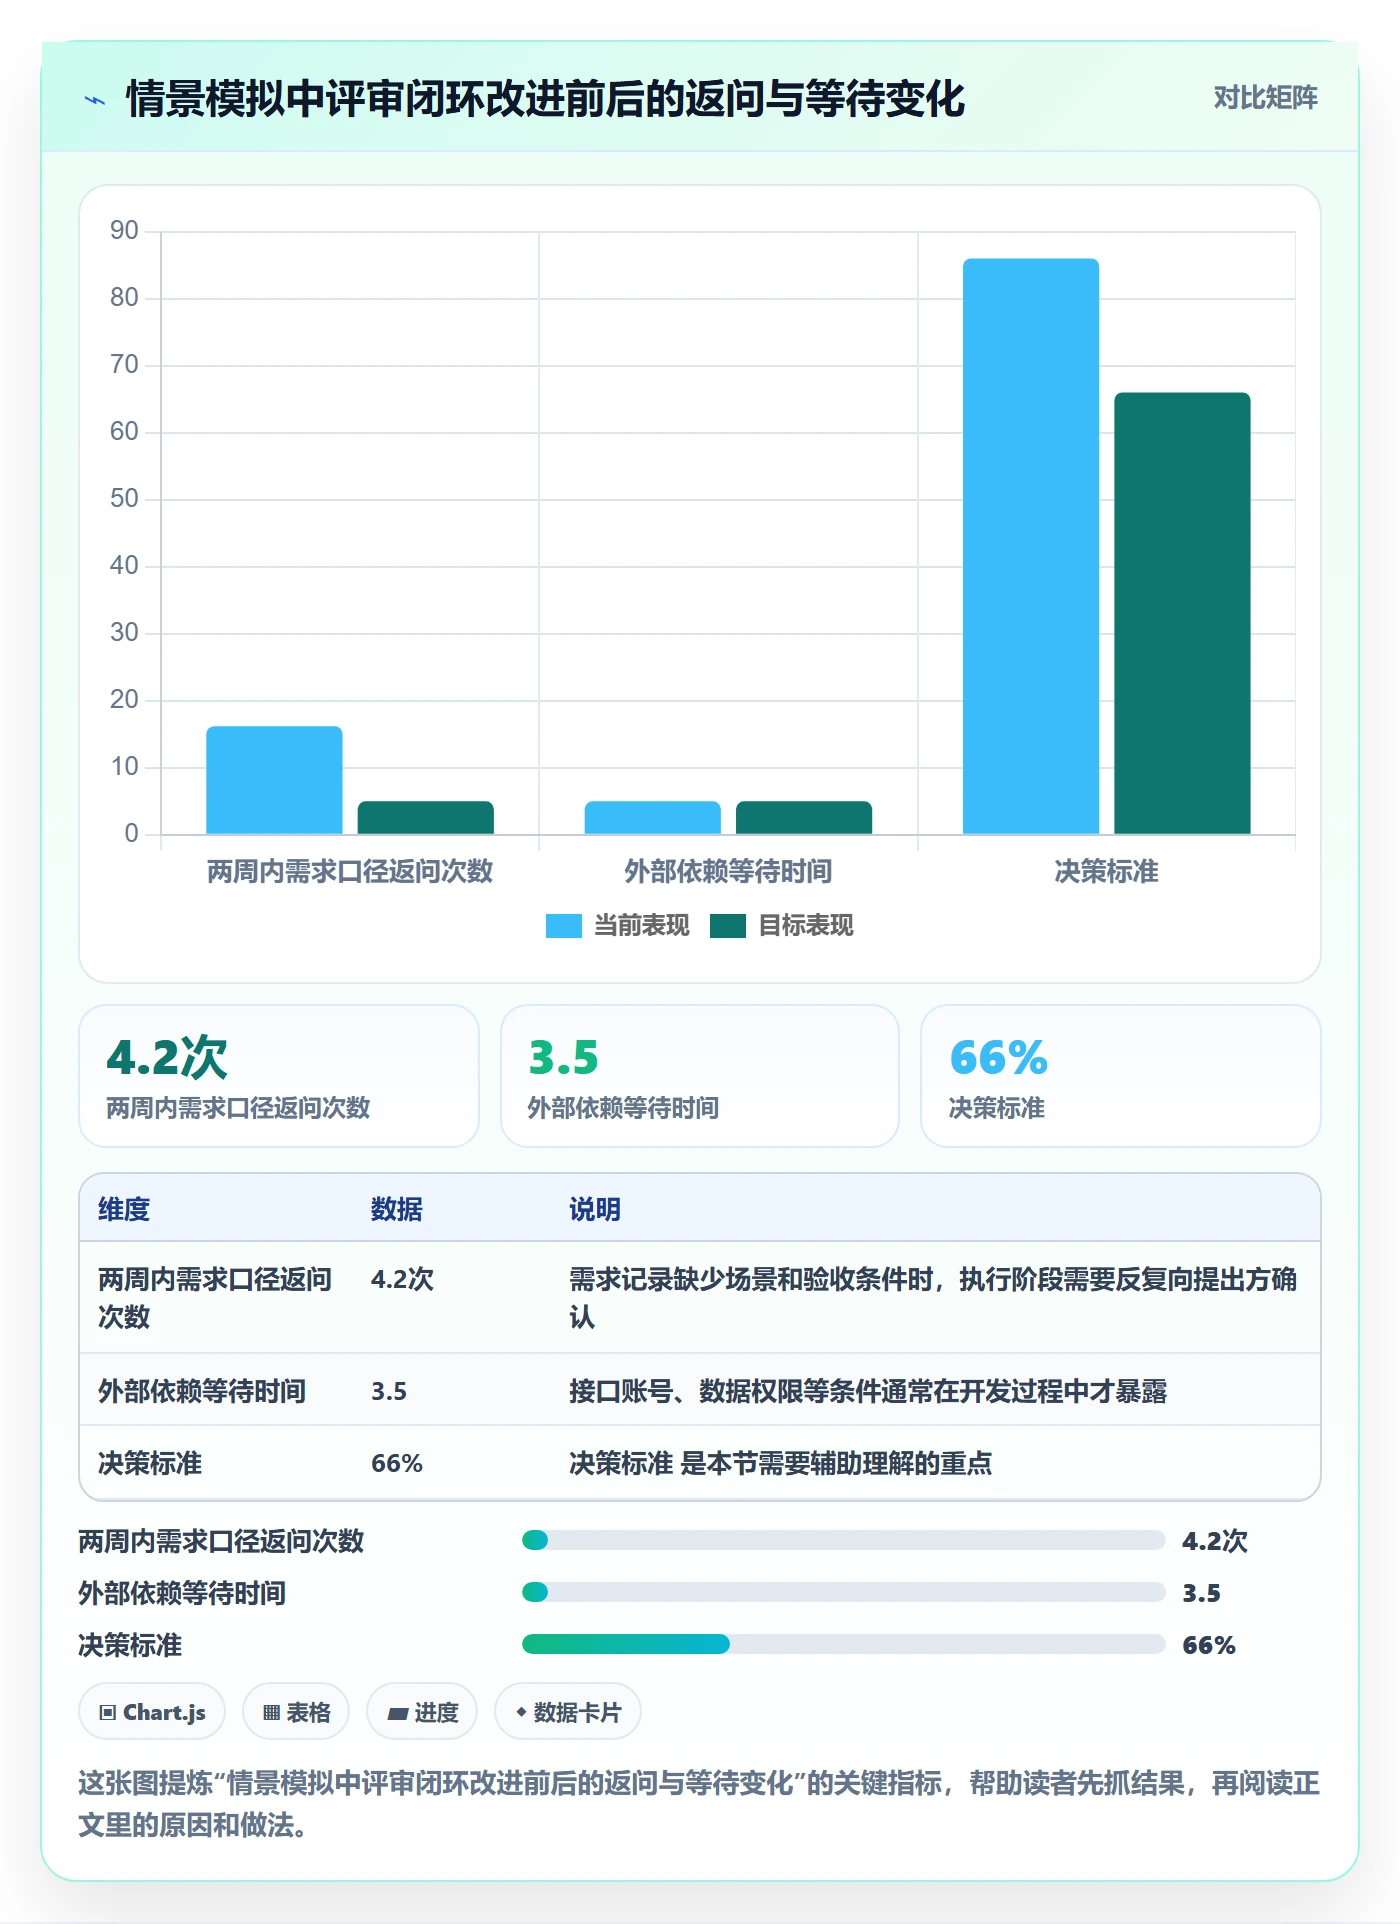Screen dimensions: 1400x1924
Task: Click the 数据 column header
Action: 397,1209
